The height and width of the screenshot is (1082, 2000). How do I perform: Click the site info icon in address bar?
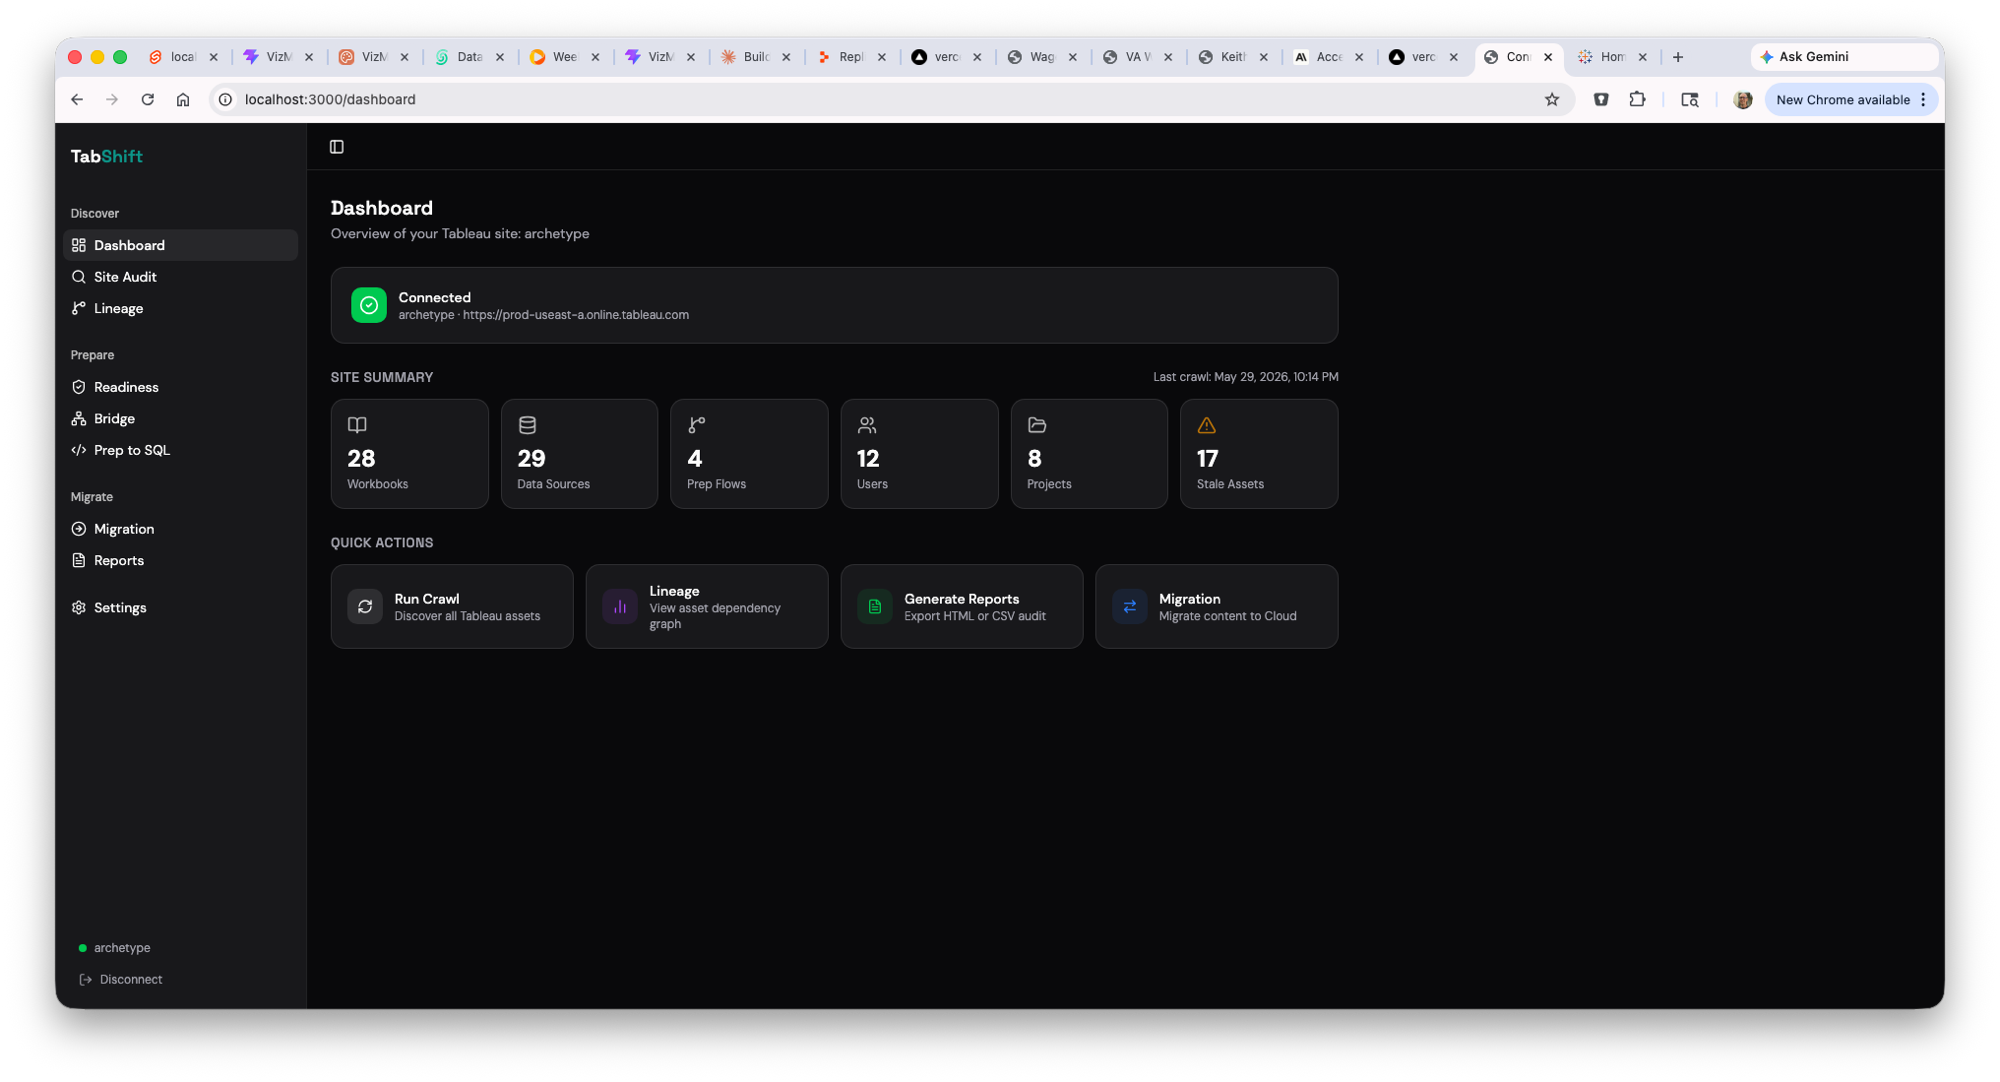[x=226, y=99]
